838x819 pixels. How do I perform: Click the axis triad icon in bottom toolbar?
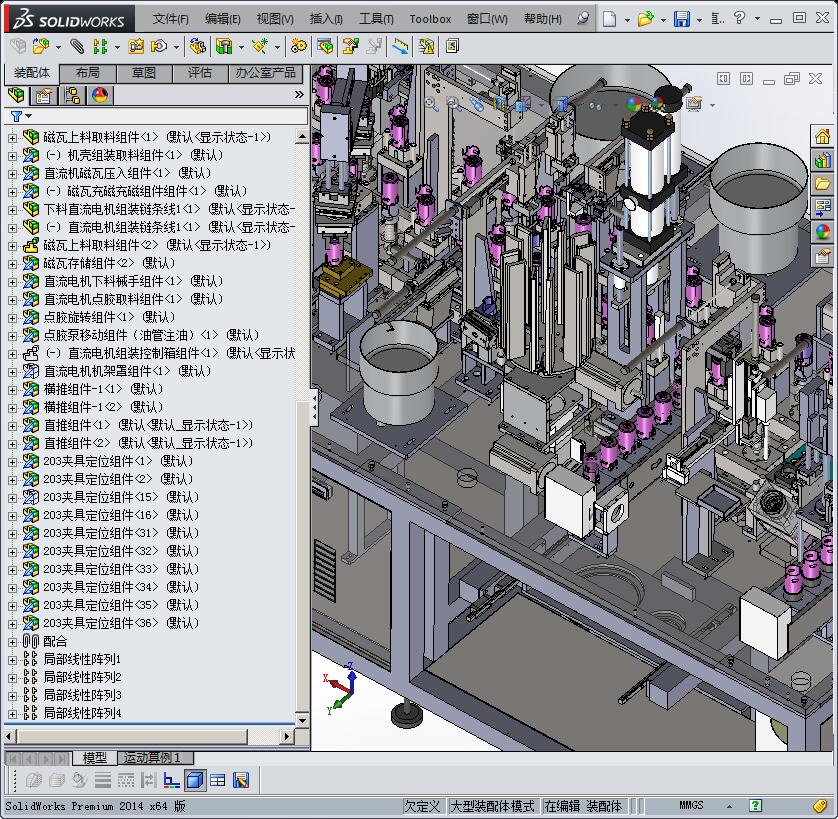click(172, 781)
